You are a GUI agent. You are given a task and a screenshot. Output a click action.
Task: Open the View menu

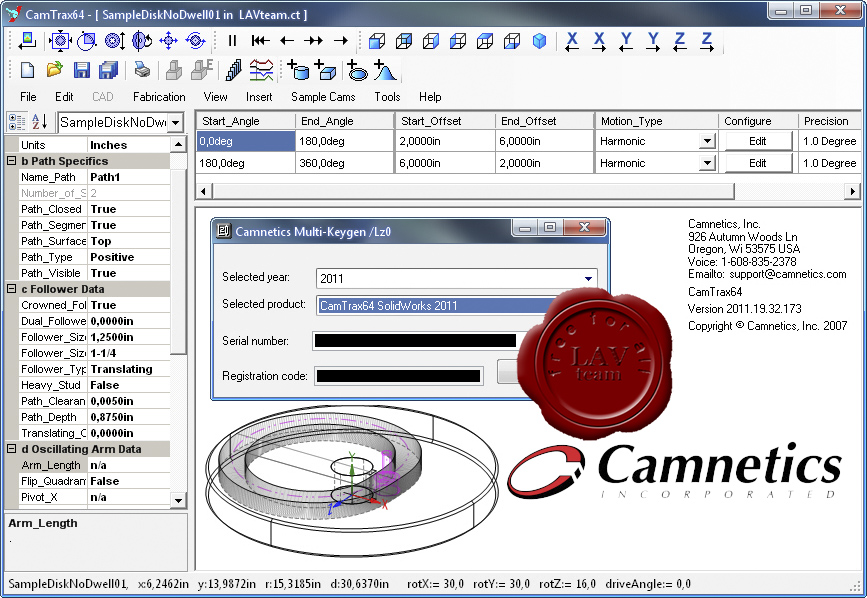click(x=215, y=97)
